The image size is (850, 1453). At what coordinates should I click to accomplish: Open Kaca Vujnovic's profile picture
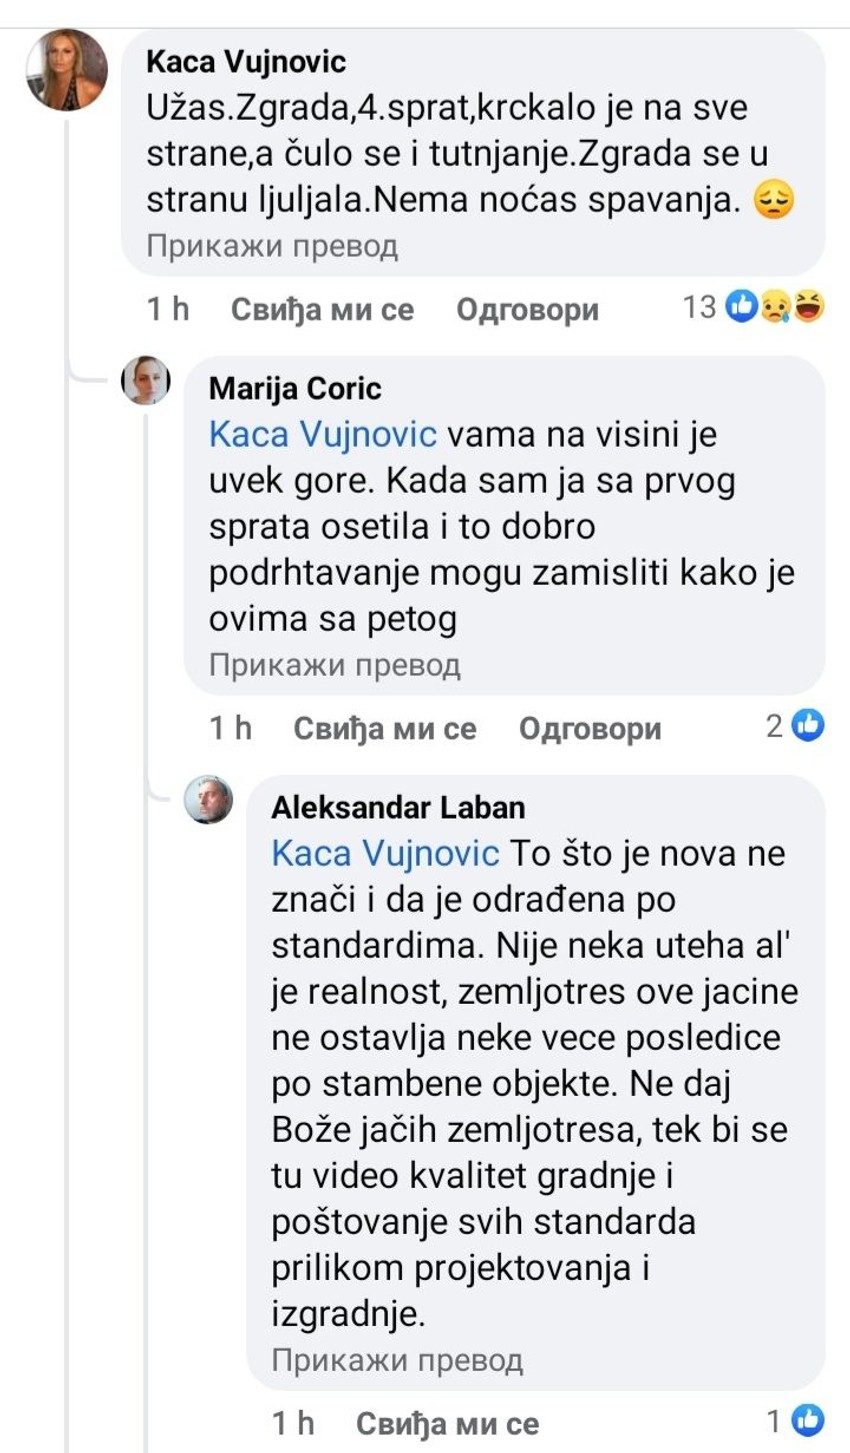coord(67,70)
